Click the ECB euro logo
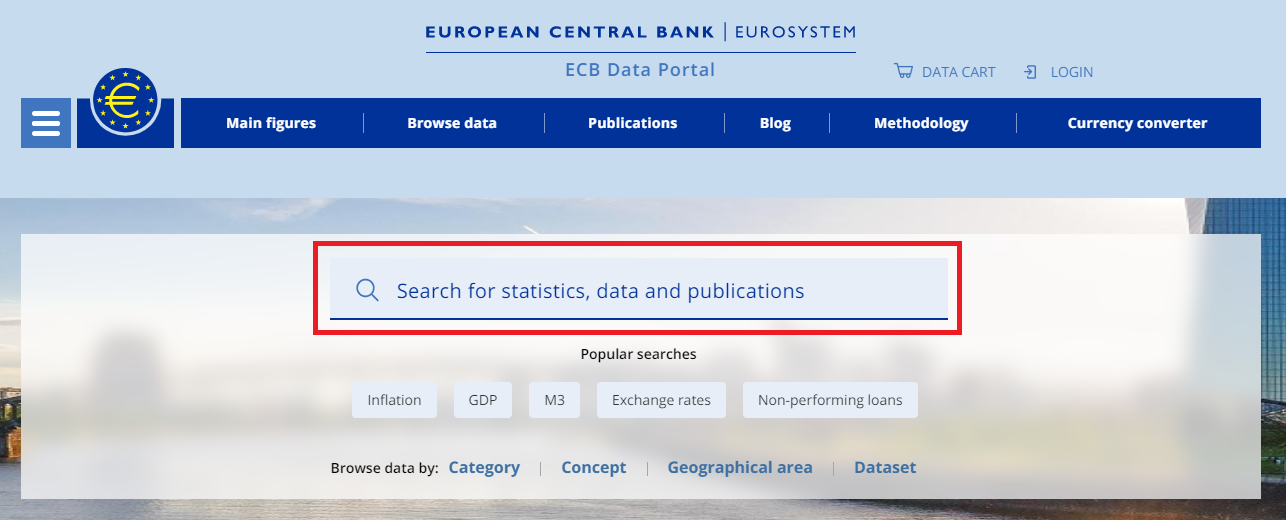The width and height of the screenshot is (1286, 520). (x=125, y=104)
